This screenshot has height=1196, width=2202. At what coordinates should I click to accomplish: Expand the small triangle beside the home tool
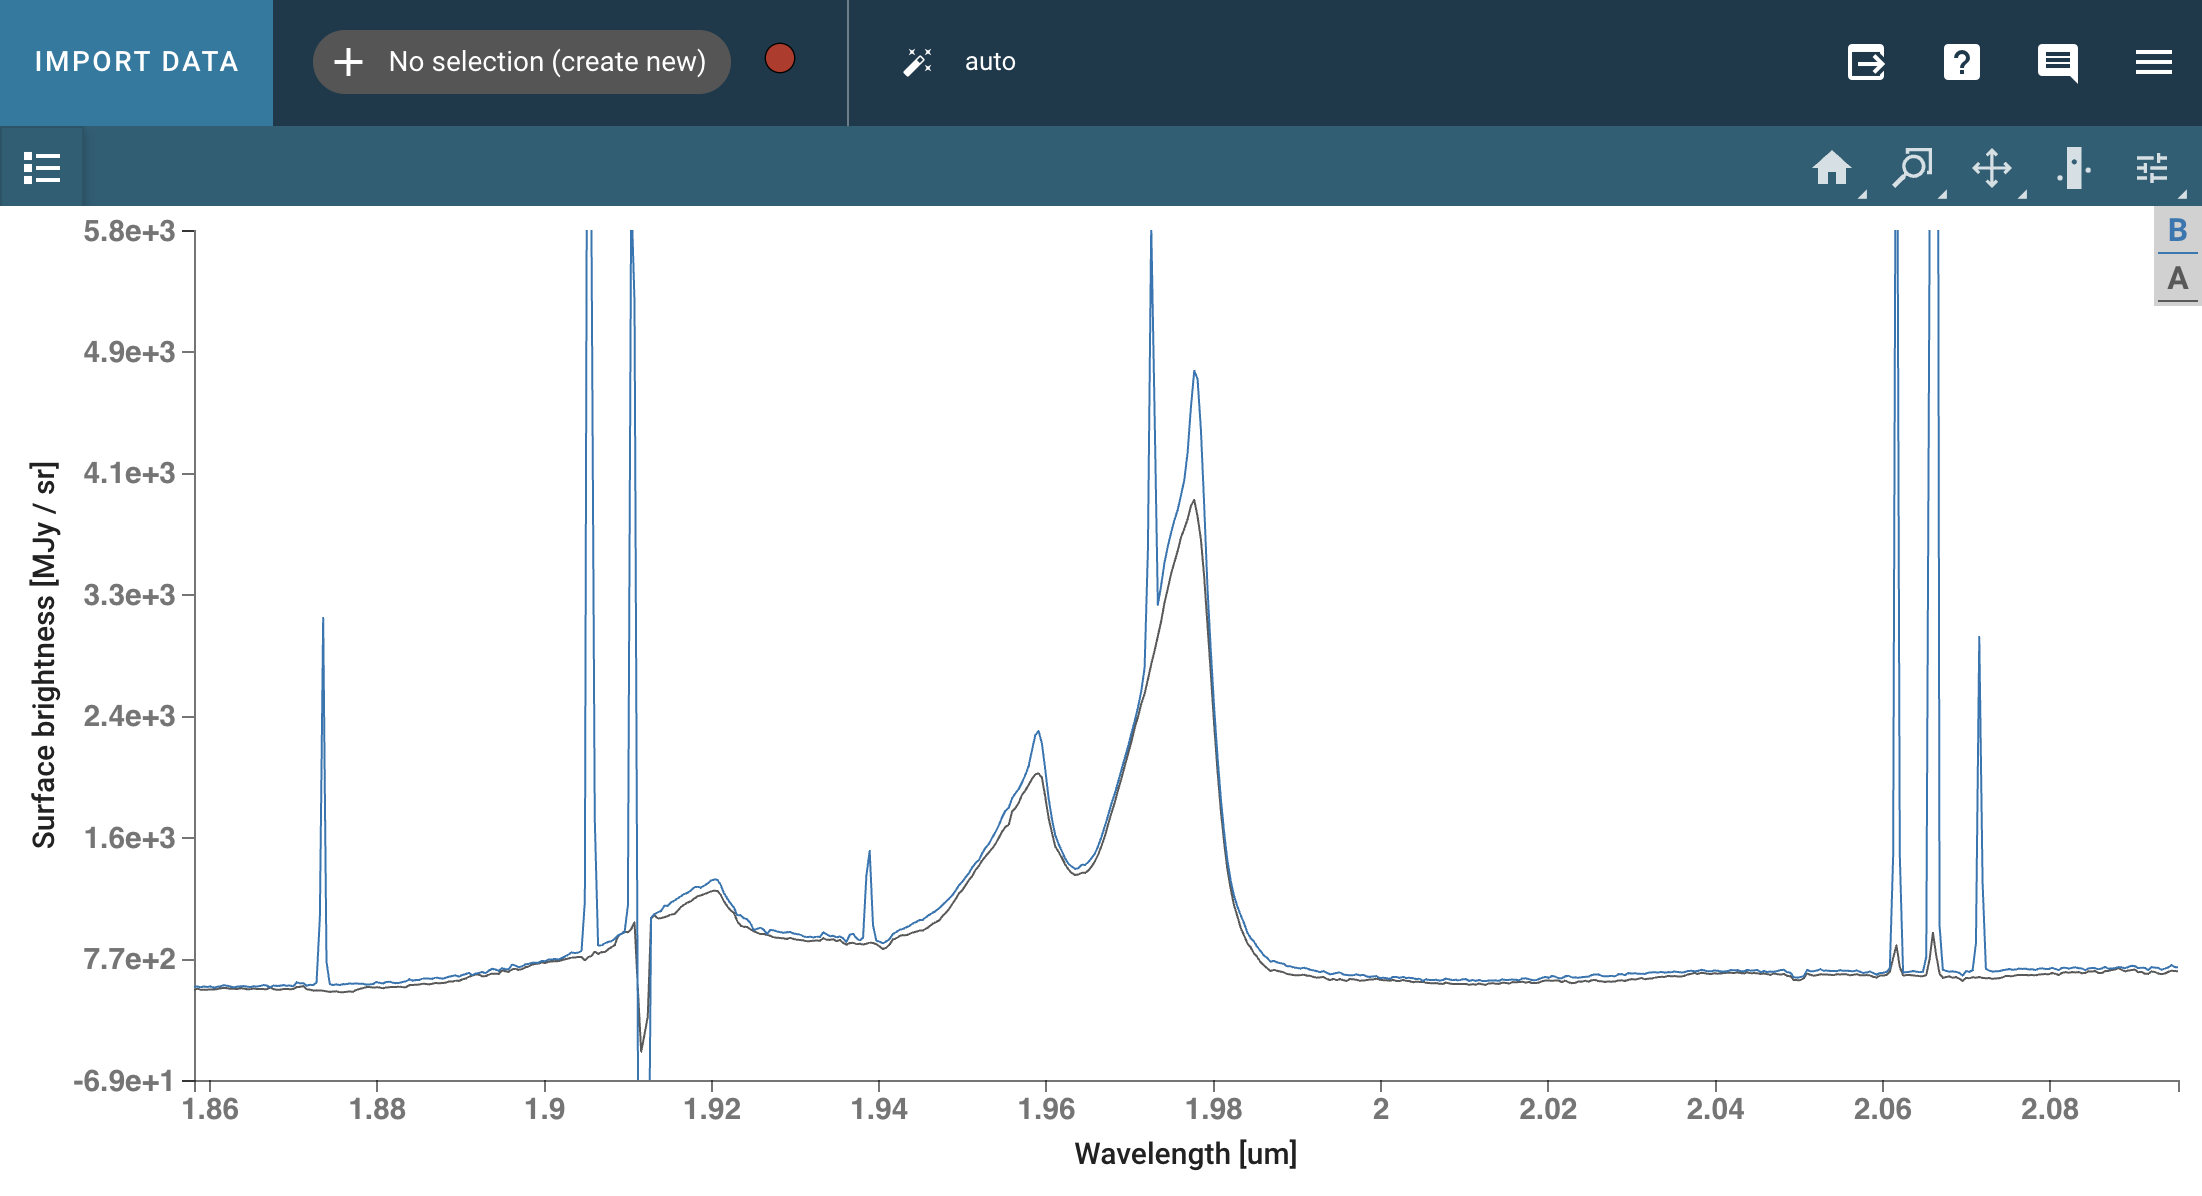(1862, 194)
